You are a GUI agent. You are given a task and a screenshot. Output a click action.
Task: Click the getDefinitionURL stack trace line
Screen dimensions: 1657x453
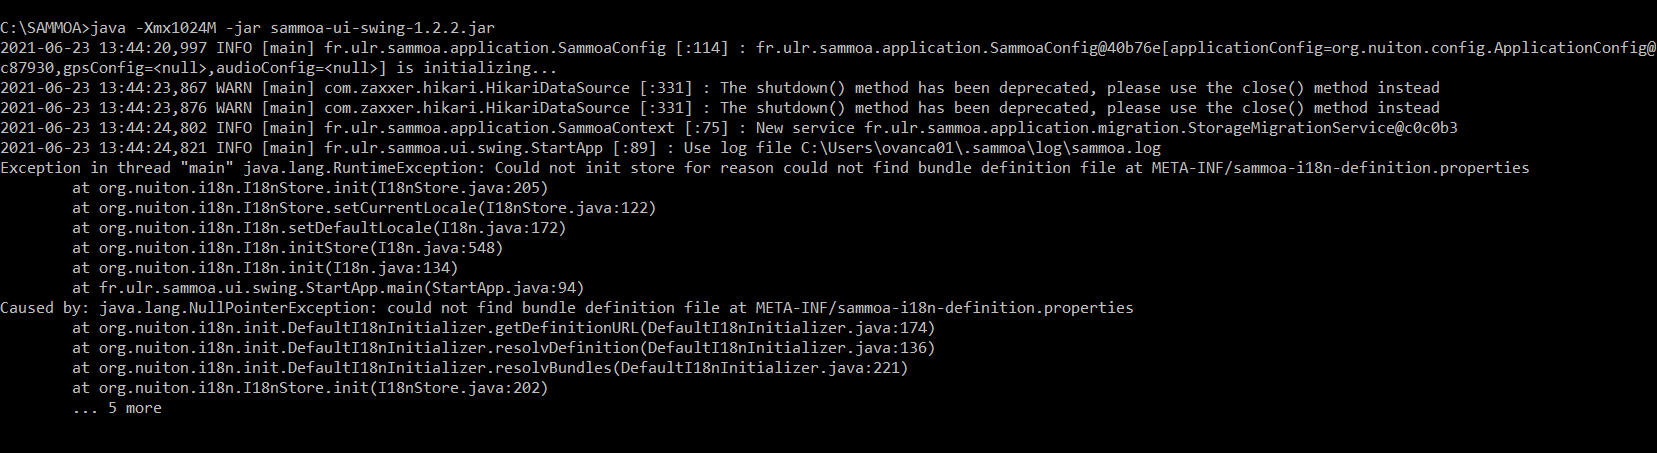tap(504, 328)
